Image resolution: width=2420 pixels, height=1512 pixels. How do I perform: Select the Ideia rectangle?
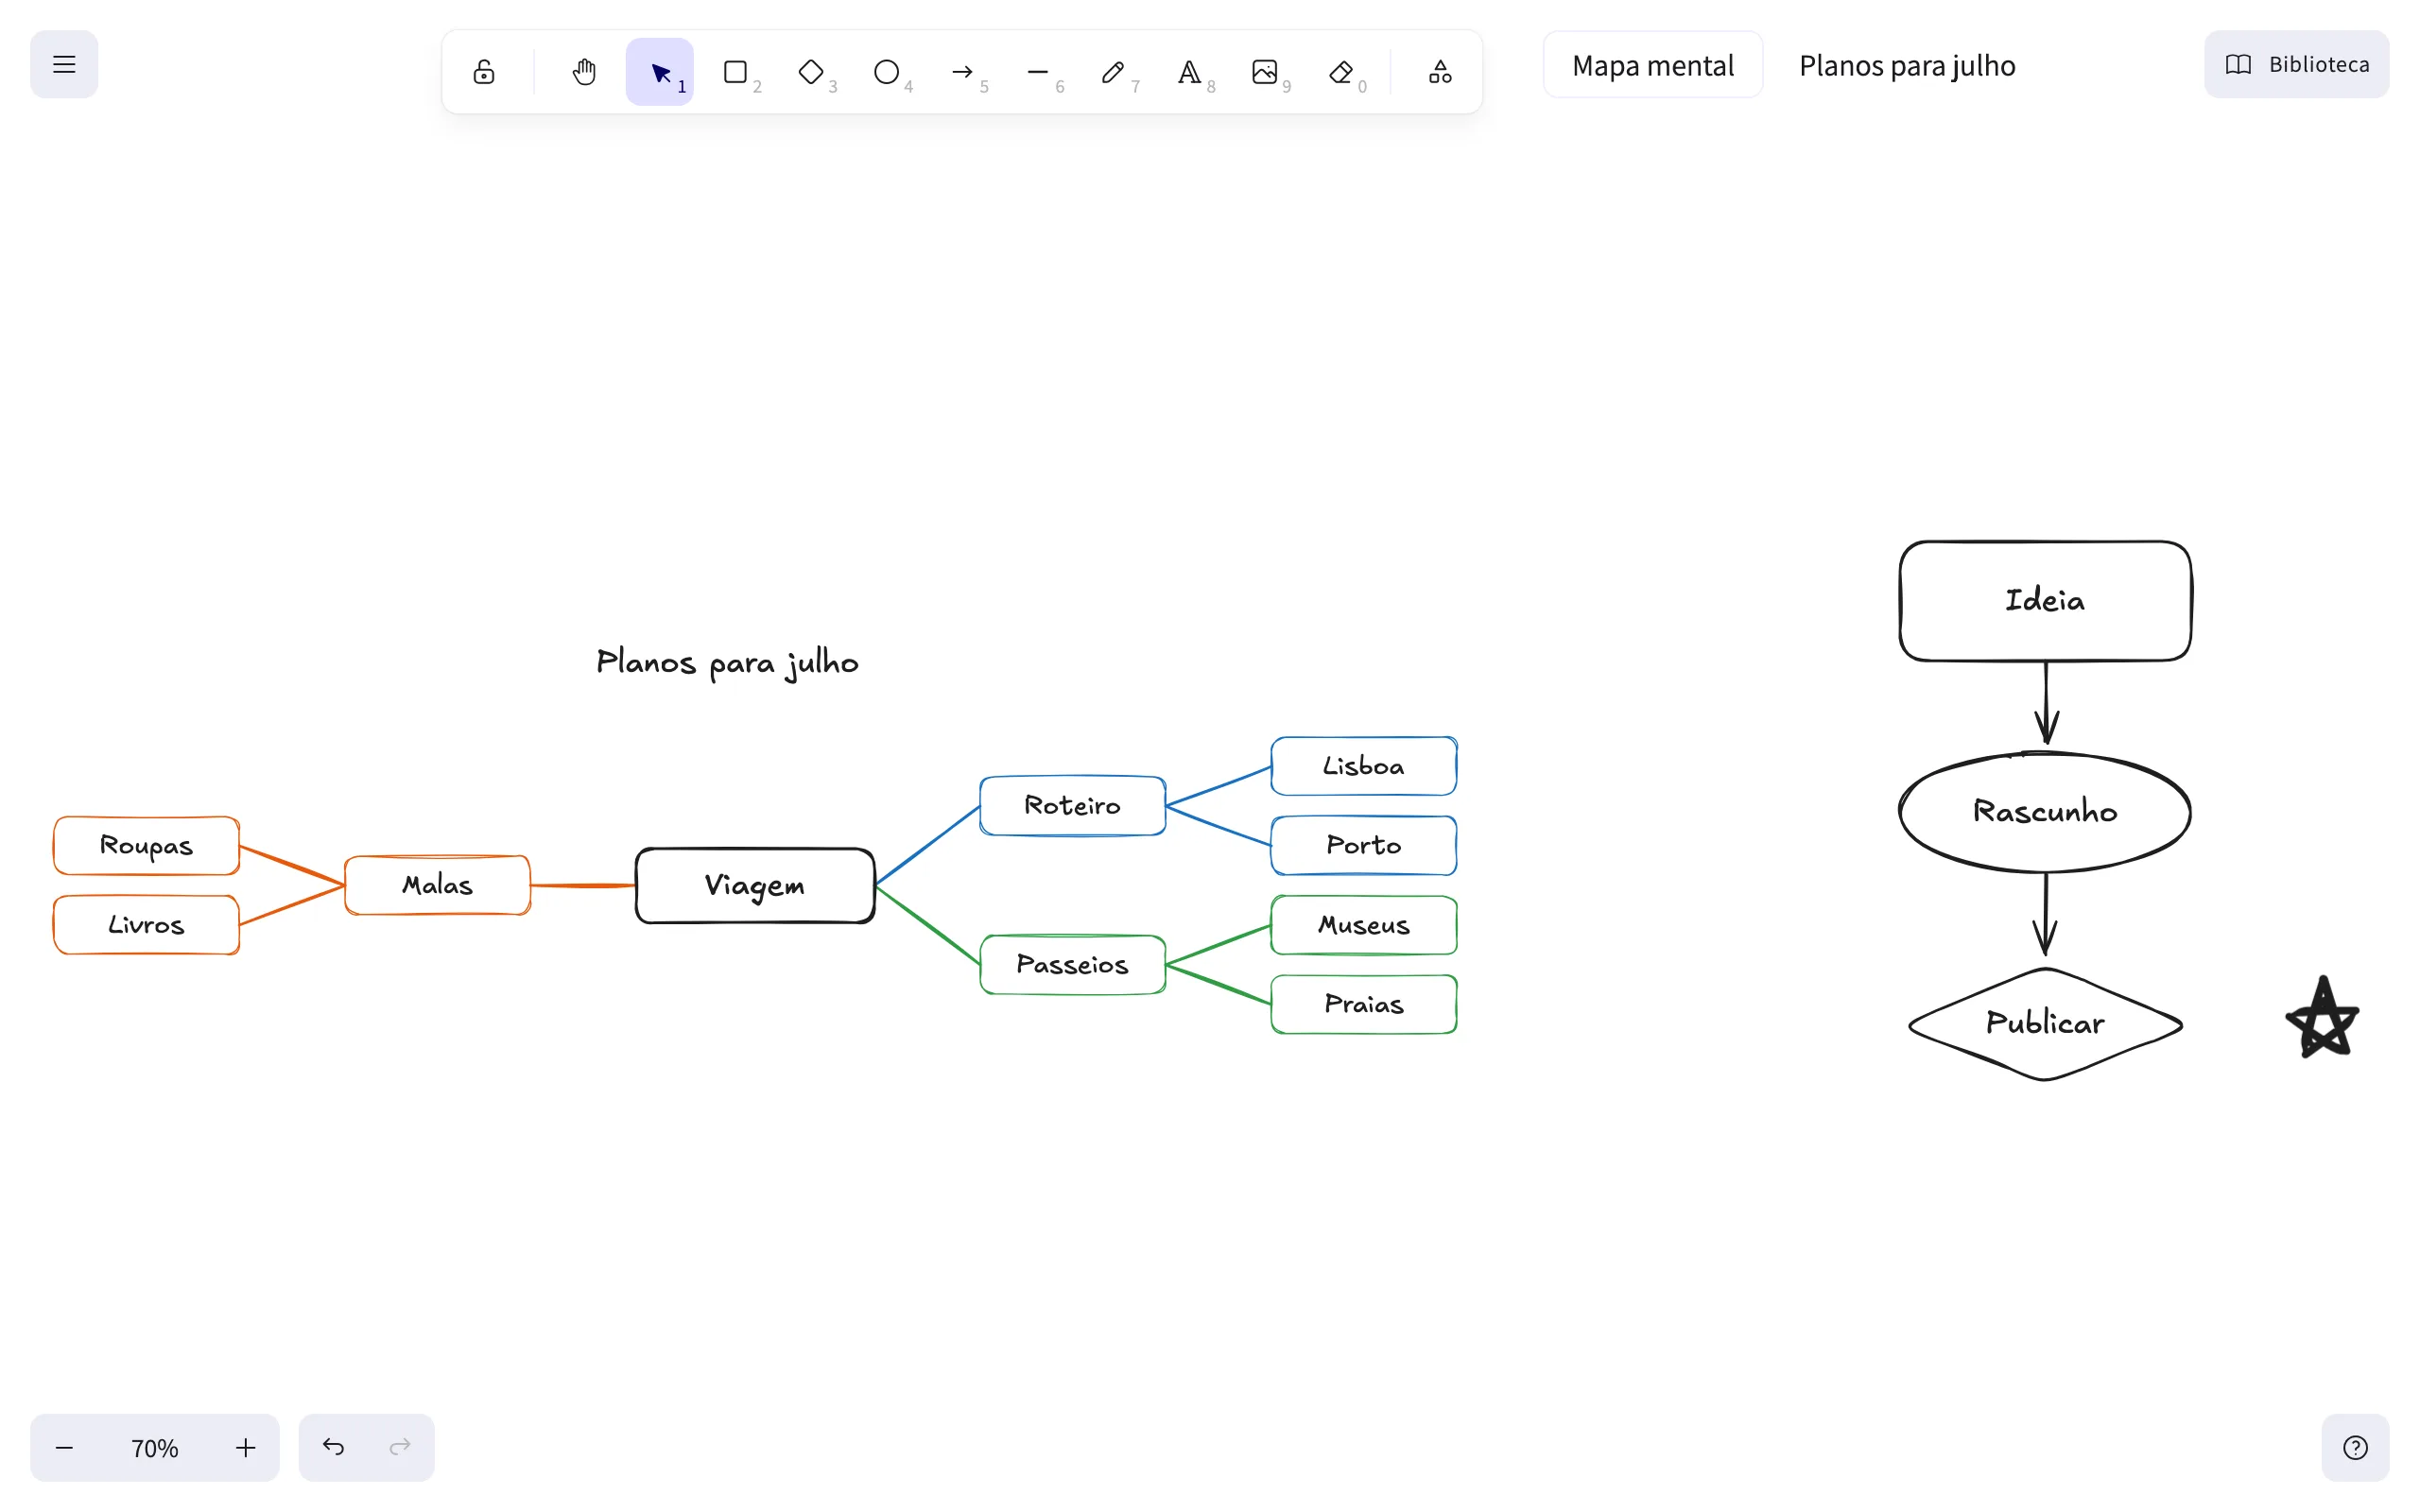click(2045, 601)
